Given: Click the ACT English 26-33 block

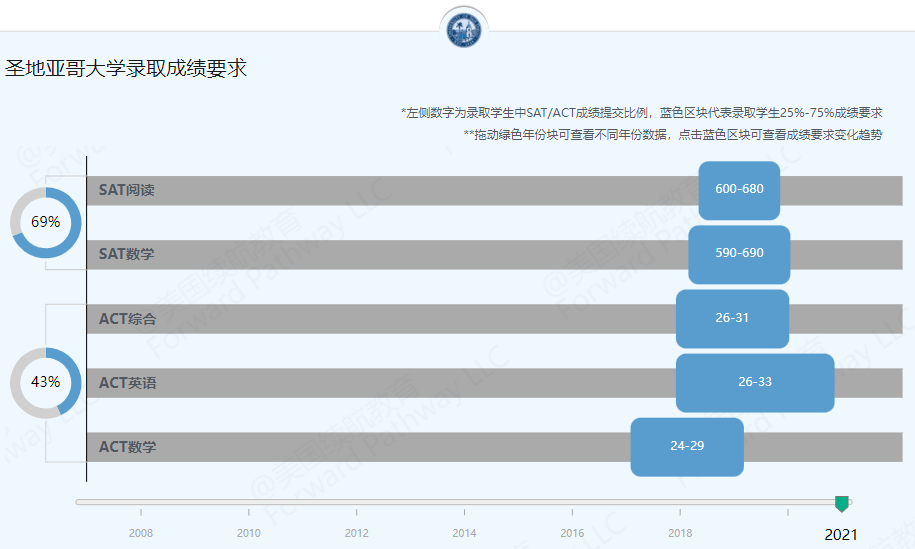Looking at the screenshot, I should 755,383.
